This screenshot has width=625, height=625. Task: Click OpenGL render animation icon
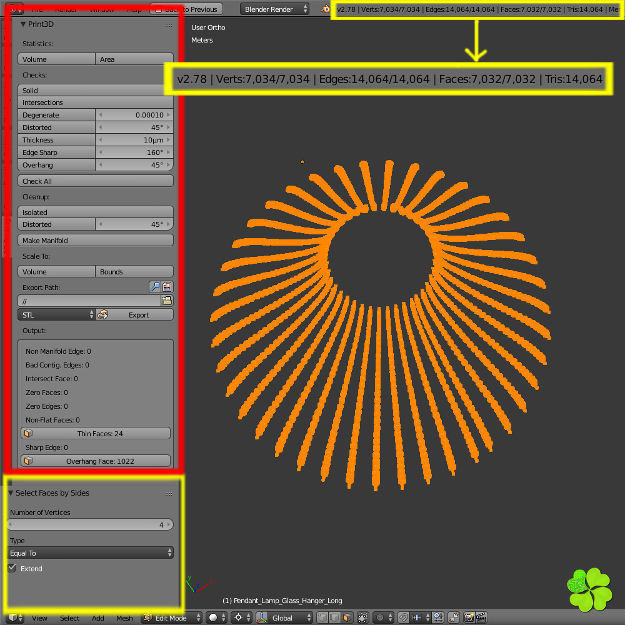pos(481,617)
